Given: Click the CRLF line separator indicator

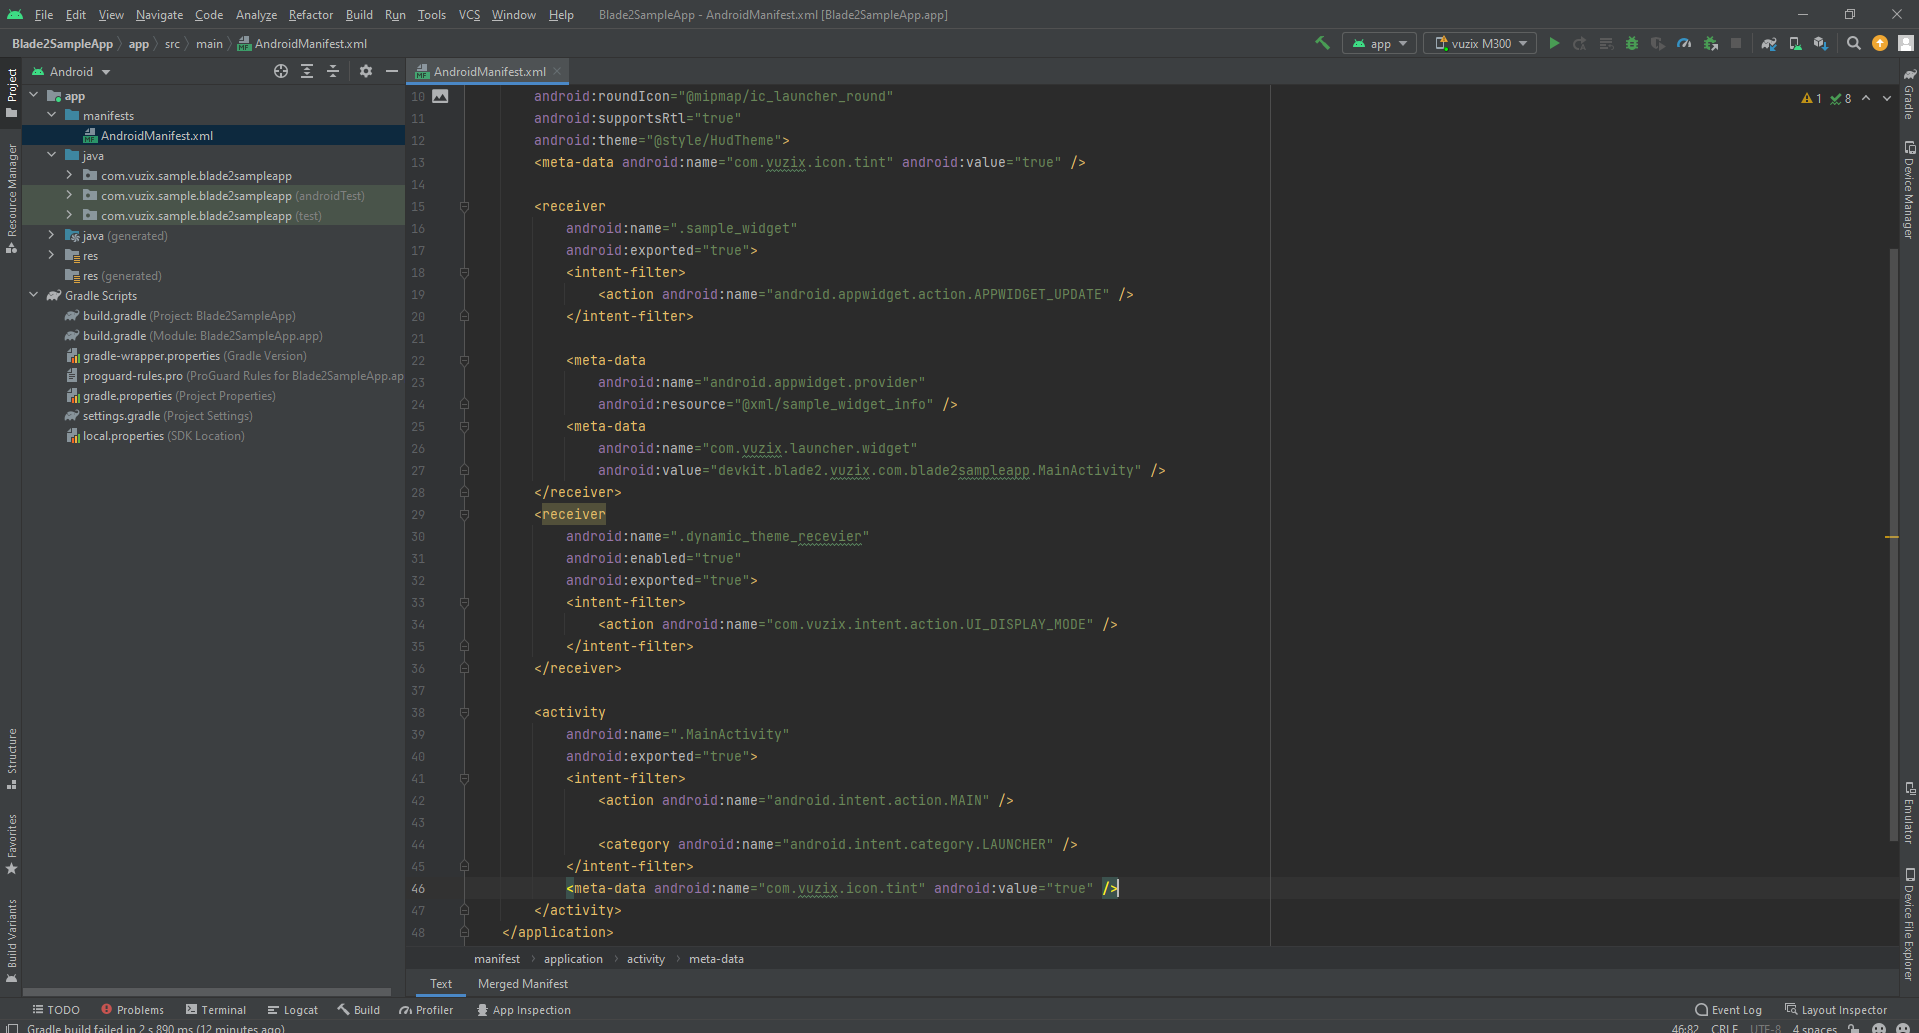Looking at the screenshot, I should point(1724,1028).
